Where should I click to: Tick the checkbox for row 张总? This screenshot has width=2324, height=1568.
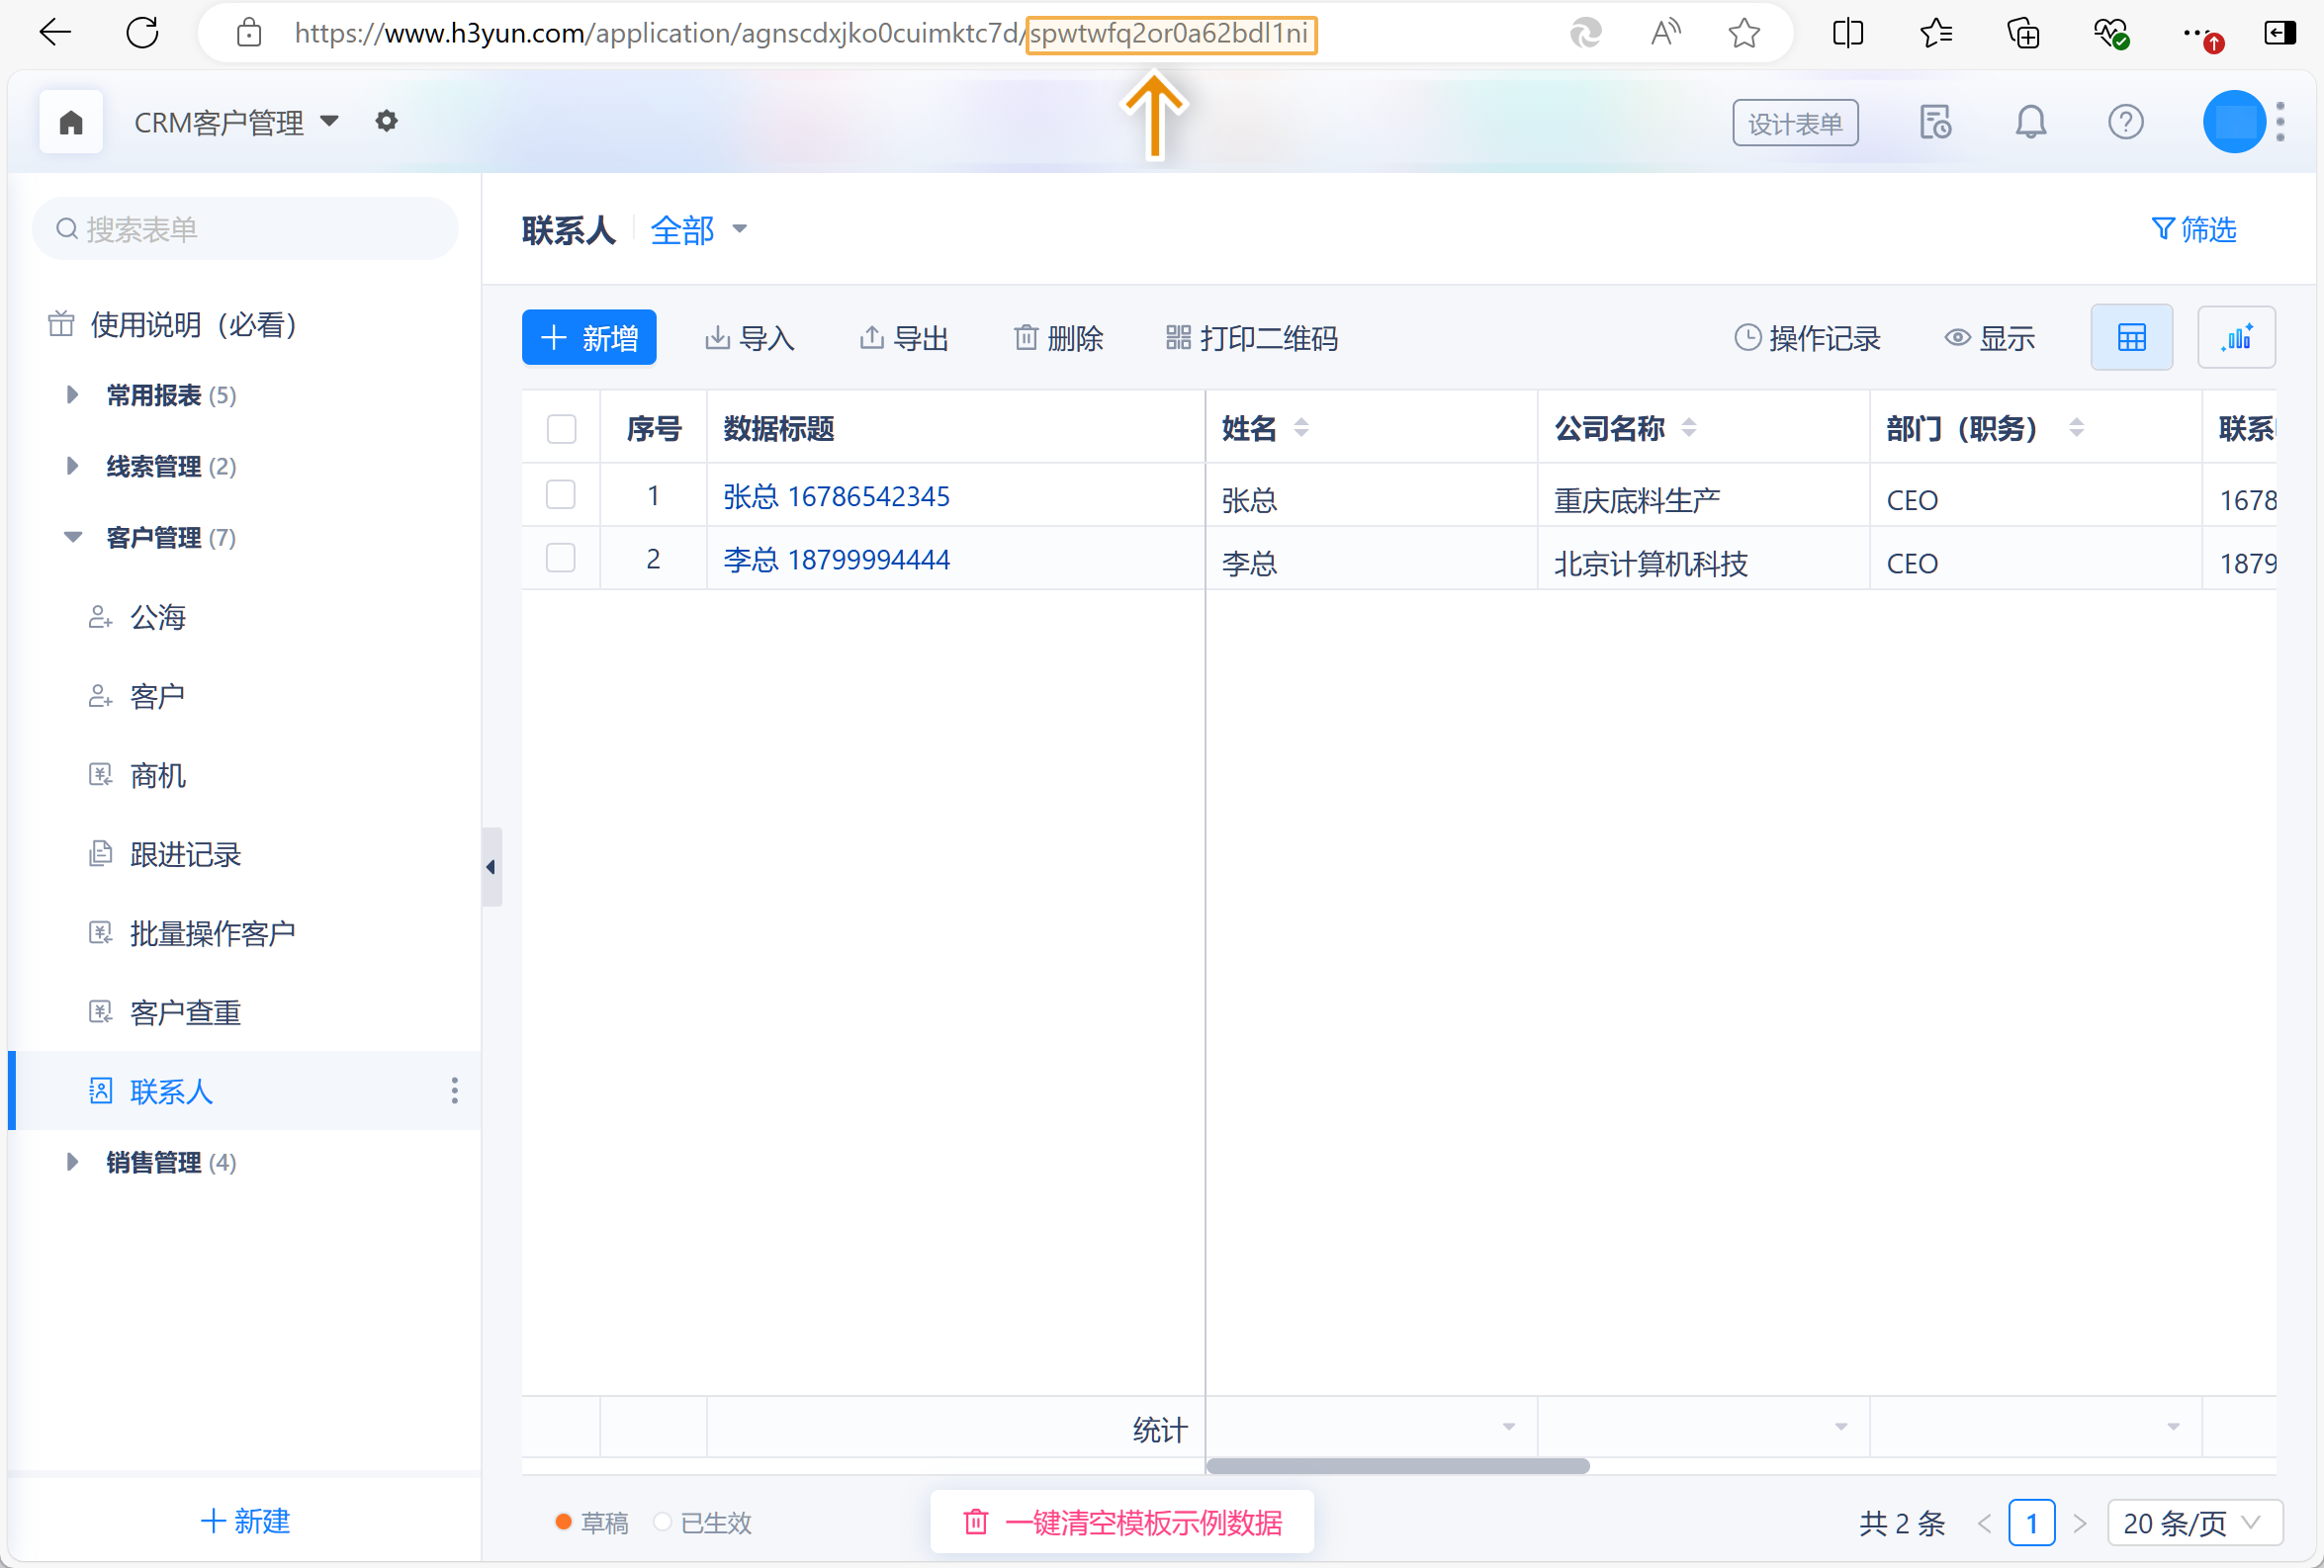561,495
